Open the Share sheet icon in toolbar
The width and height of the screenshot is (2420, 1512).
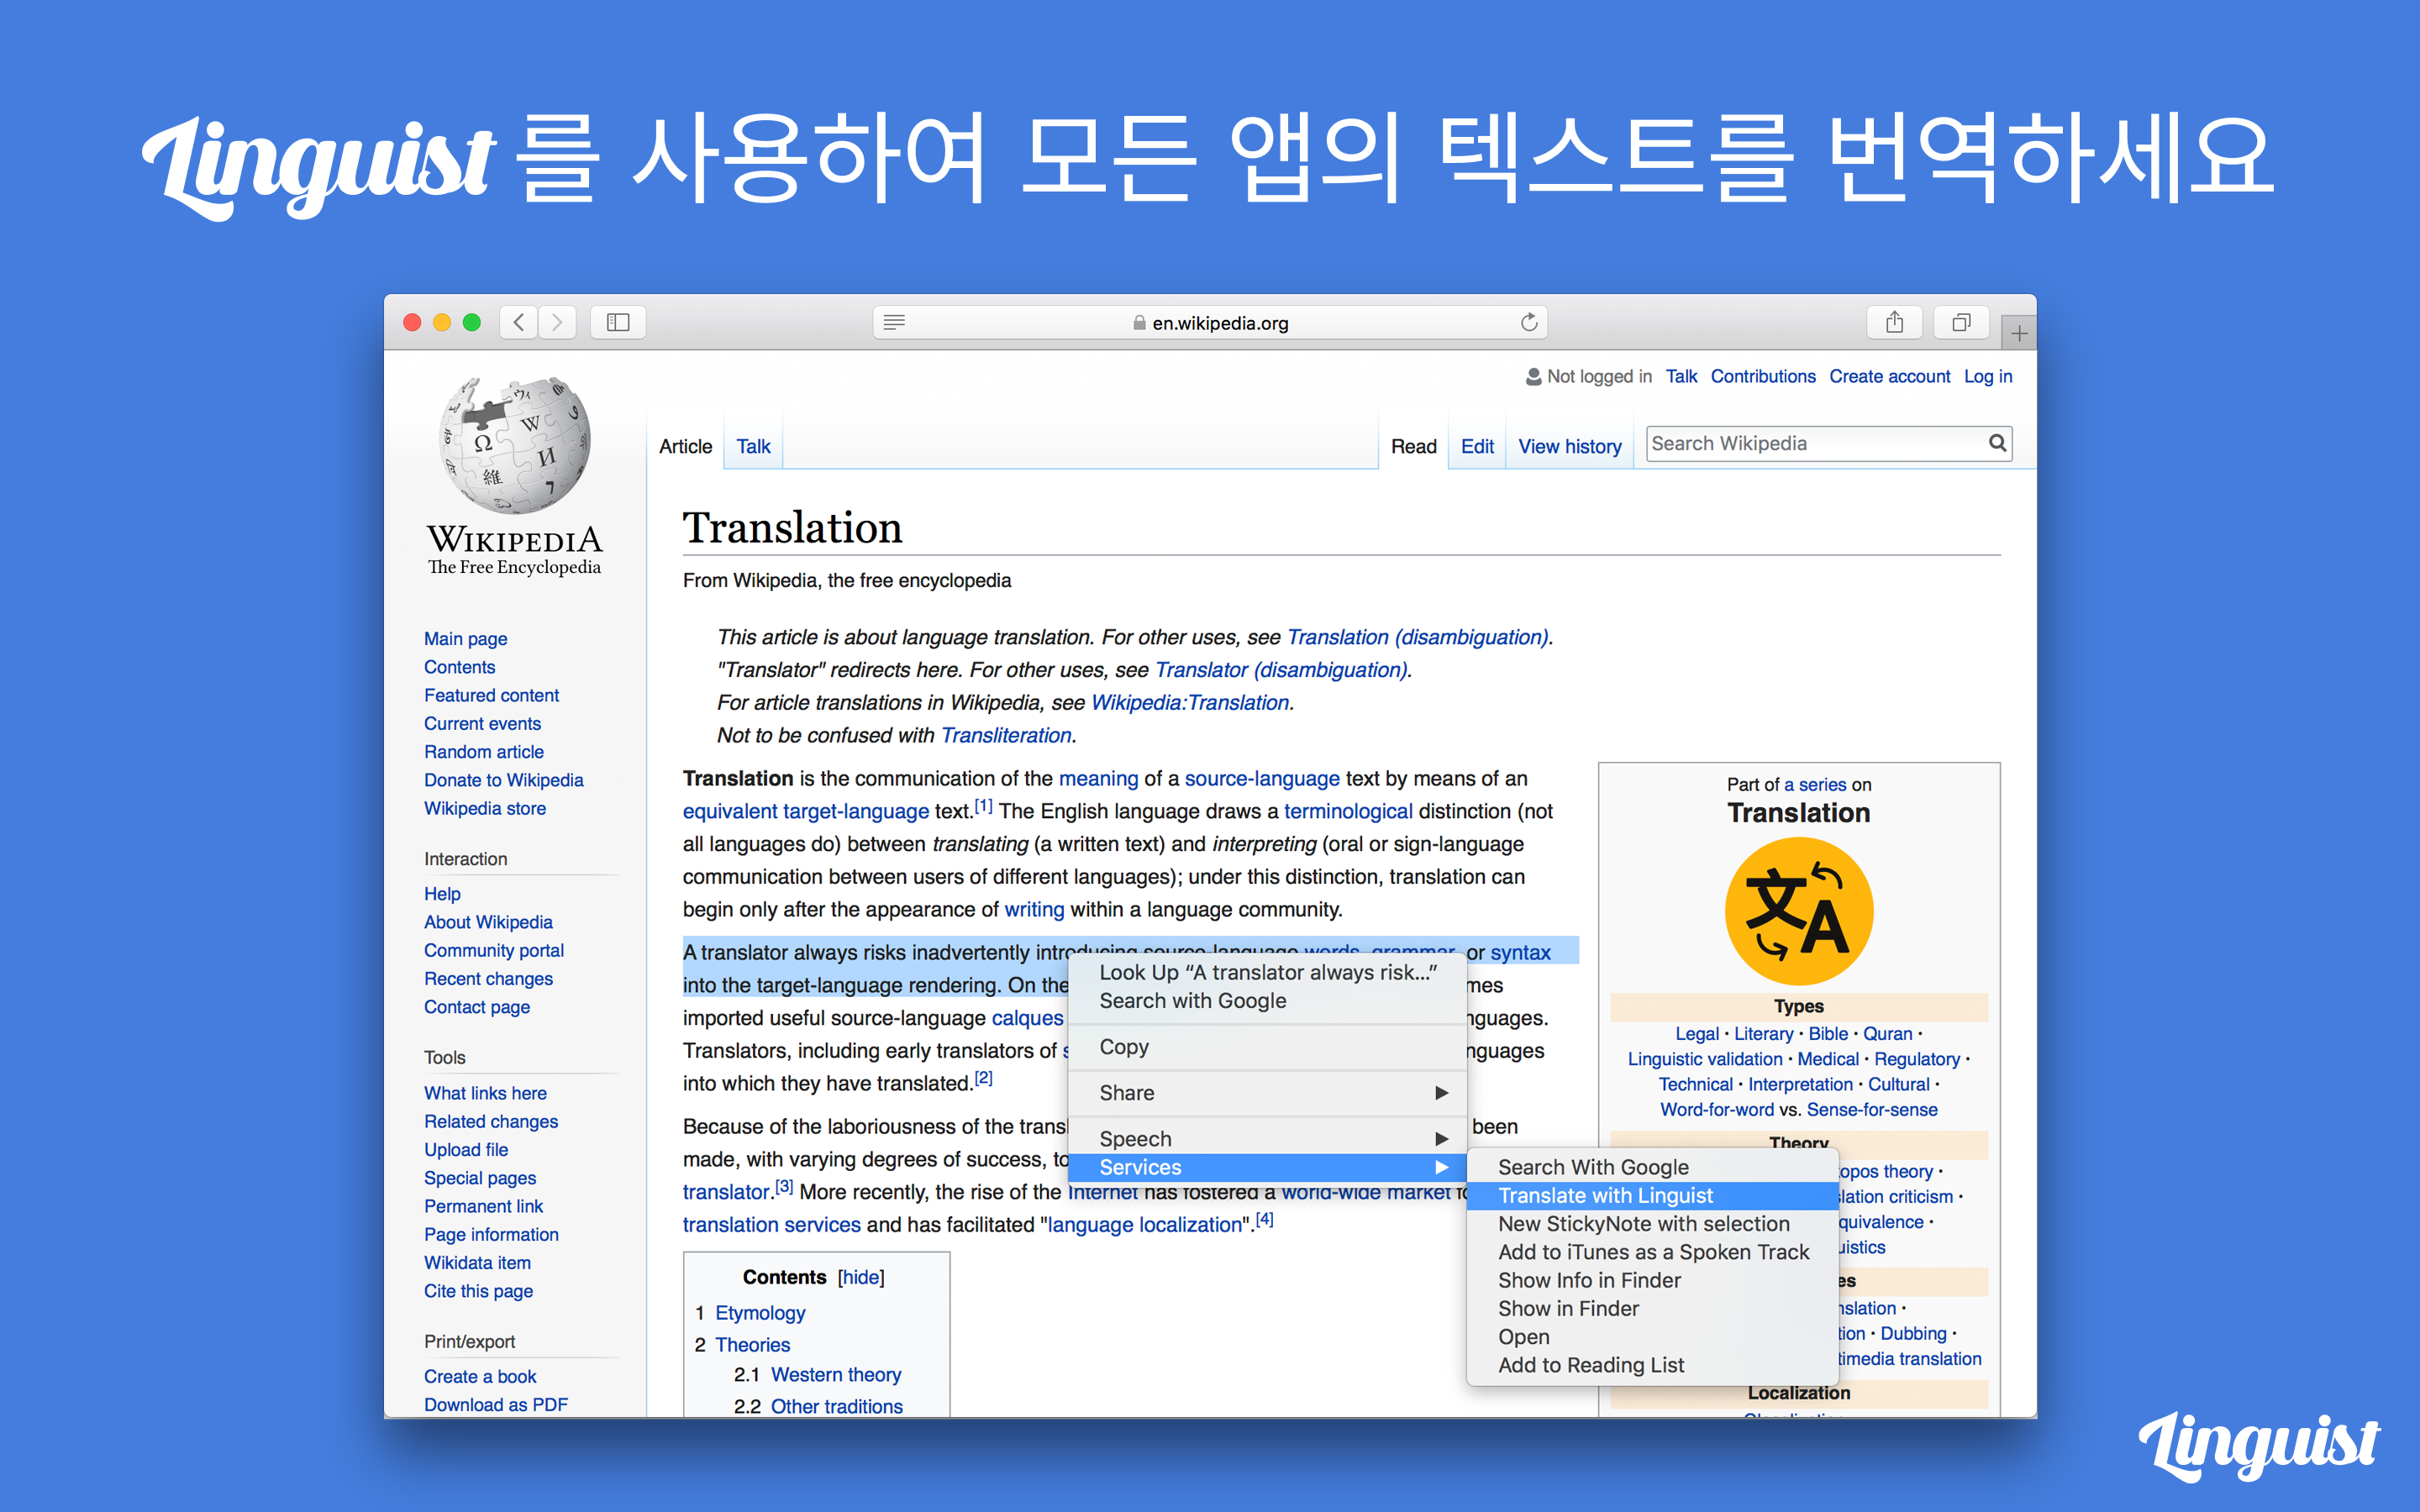point(1894,322)
